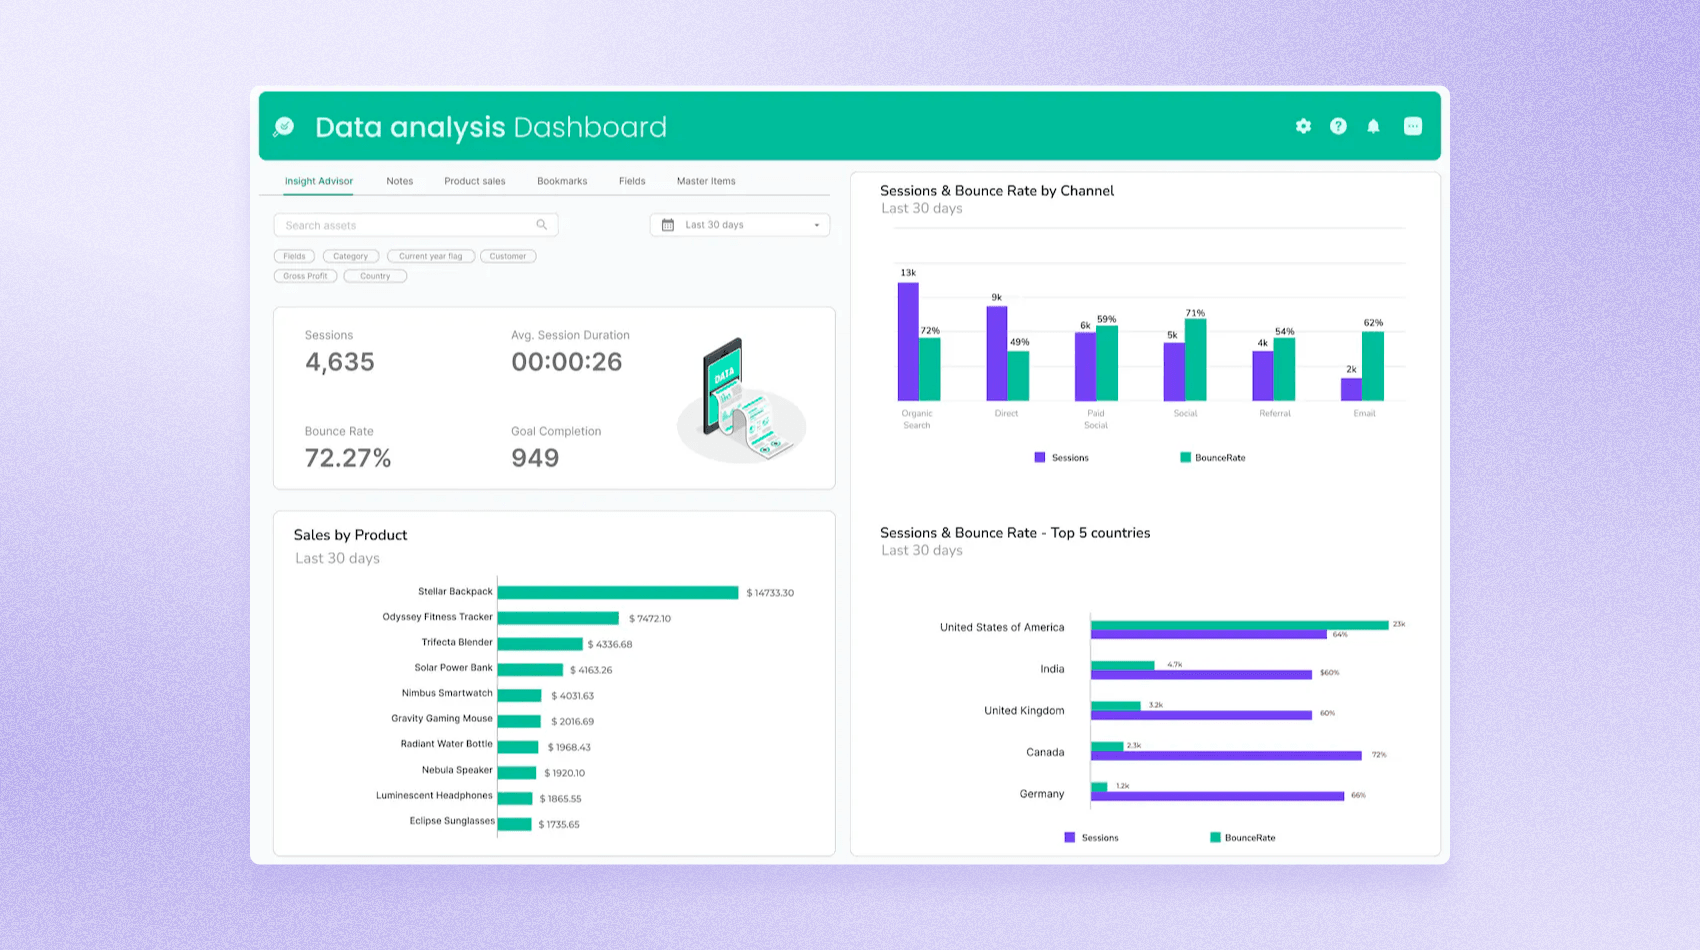Go to the Master Items tab
Image resolution: width=1700 pixels, height=950 pixels.
click(x=705, y=181)
